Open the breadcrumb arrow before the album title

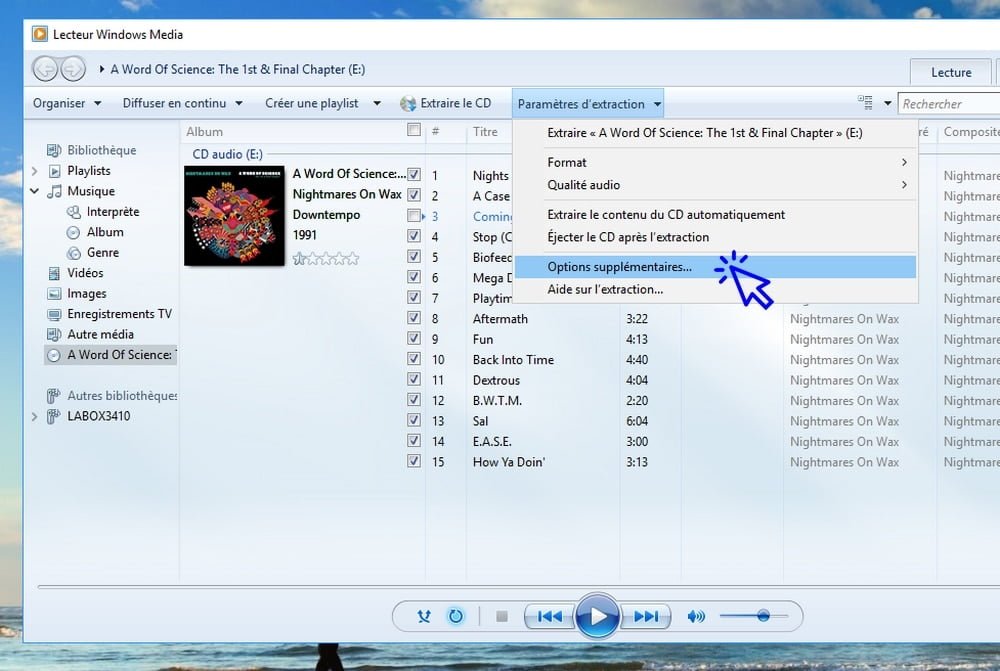click(x=101, y=70)
